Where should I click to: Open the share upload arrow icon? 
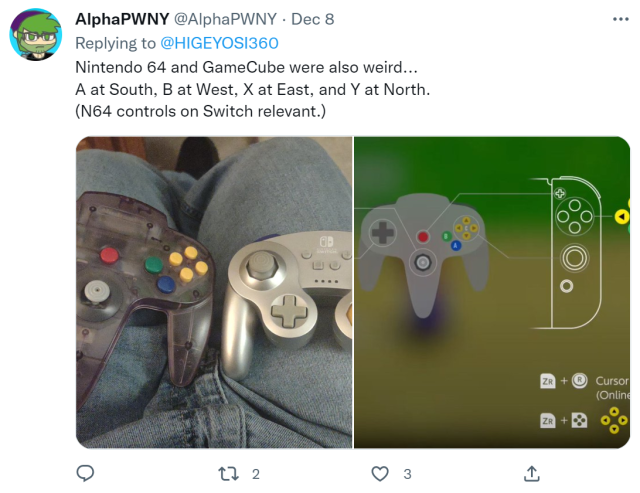pyautogui.click(x=531, y=473)
